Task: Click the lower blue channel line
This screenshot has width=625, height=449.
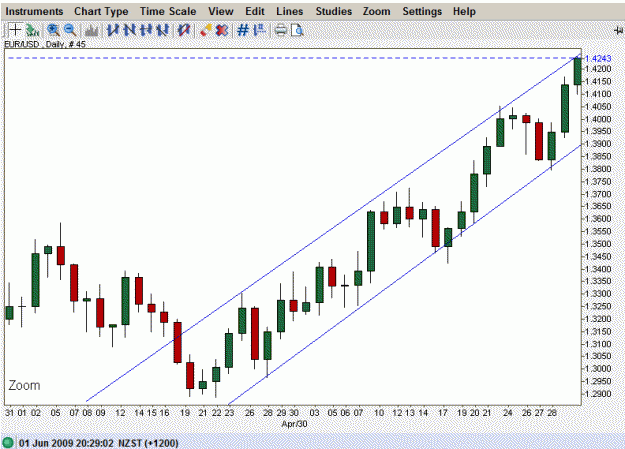Action: [x=405, y=275]
